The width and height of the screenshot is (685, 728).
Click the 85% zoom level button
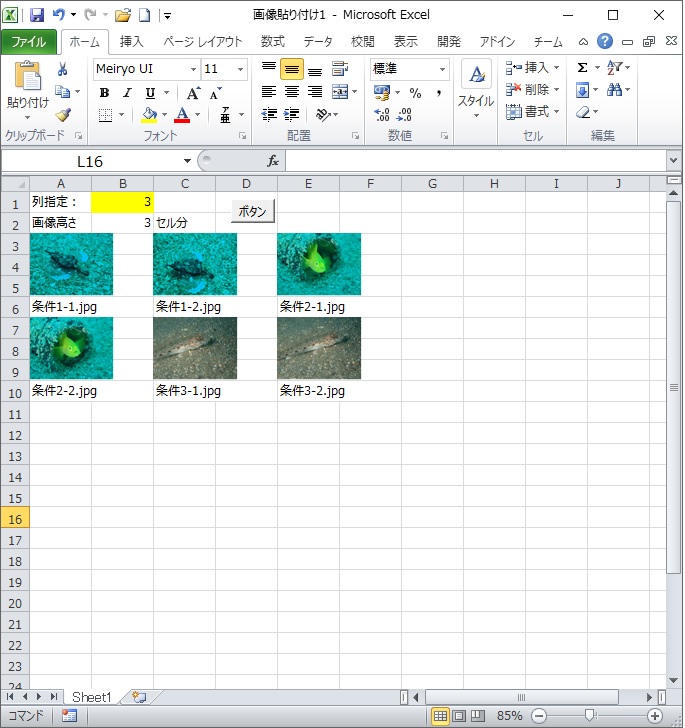click(509, 716)
